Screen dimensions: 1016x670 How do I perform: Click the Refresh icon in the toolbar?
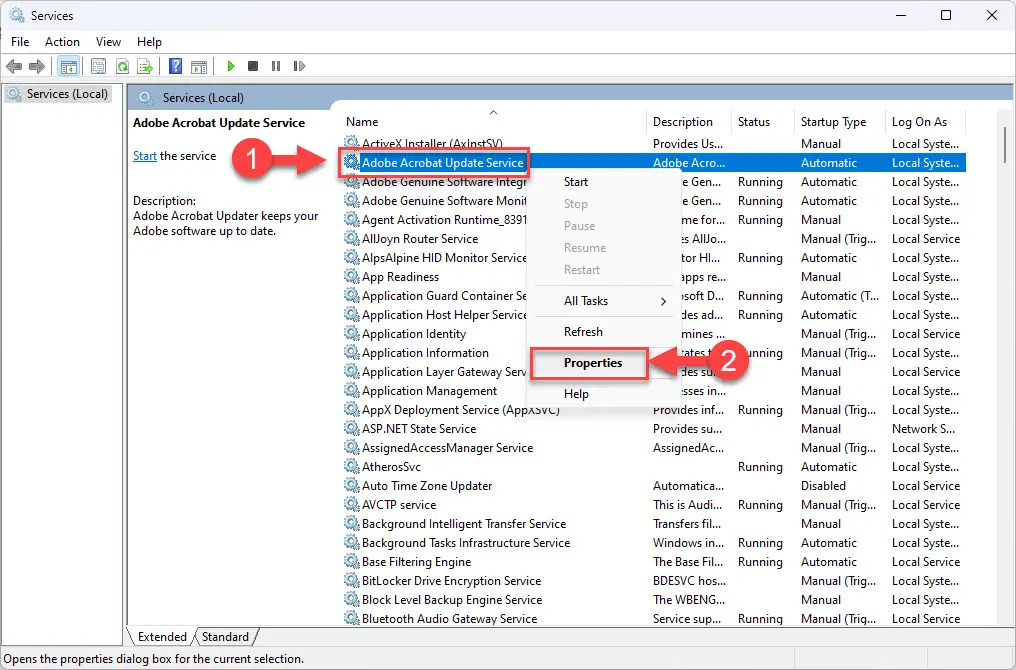coord(121,66)
